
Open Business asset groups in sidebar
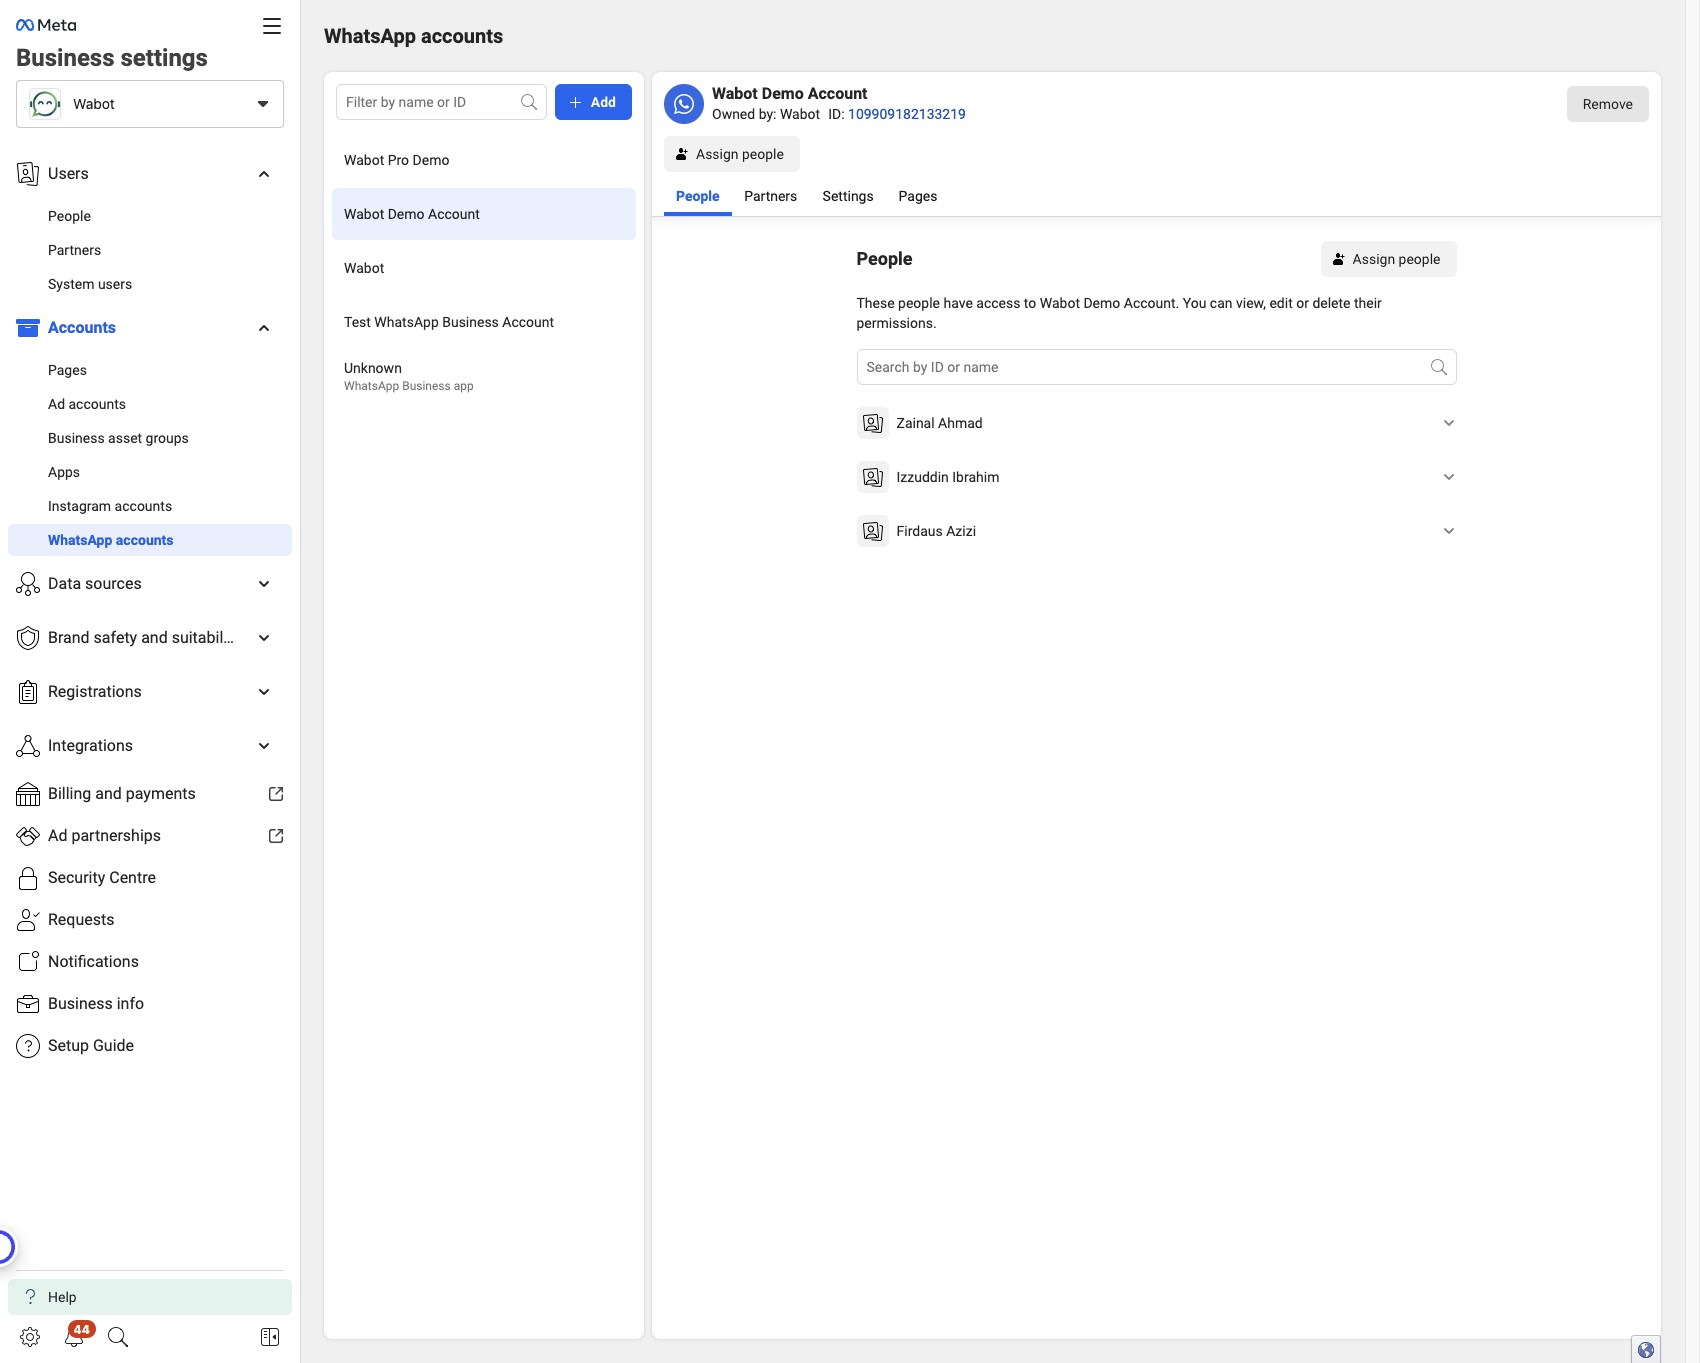[x=118, y=438]
